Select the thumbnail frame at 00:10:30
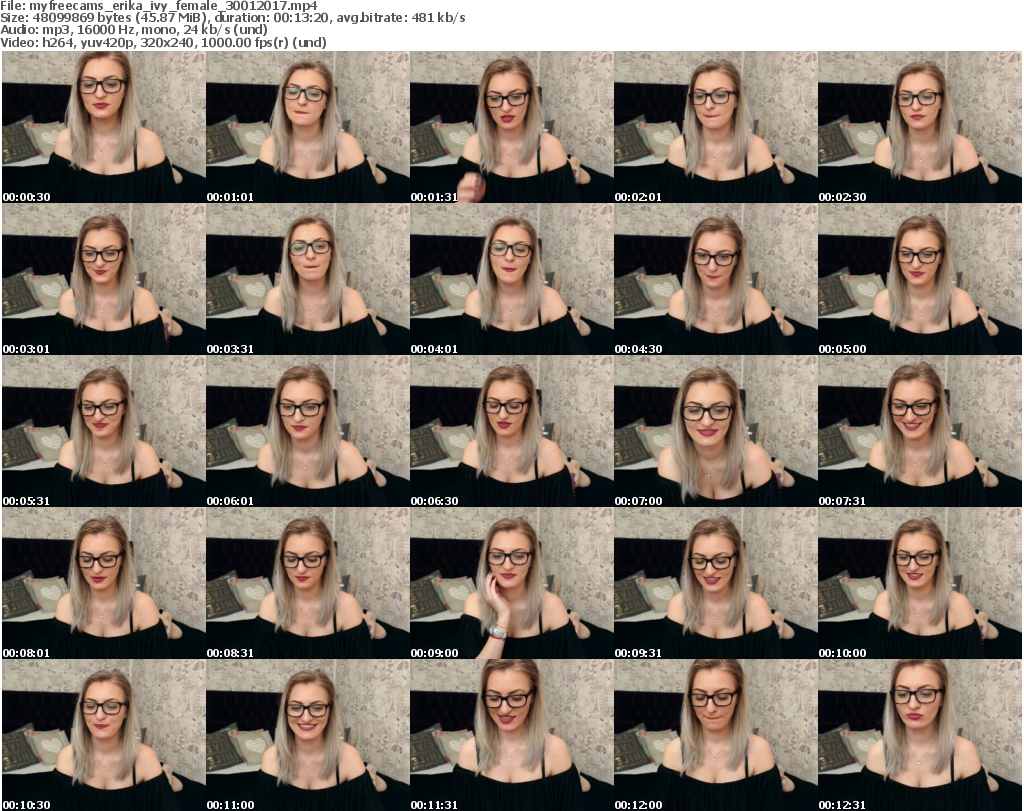Screen dimensions: 1024x811 pyautogui.click(x=104, y=735)
